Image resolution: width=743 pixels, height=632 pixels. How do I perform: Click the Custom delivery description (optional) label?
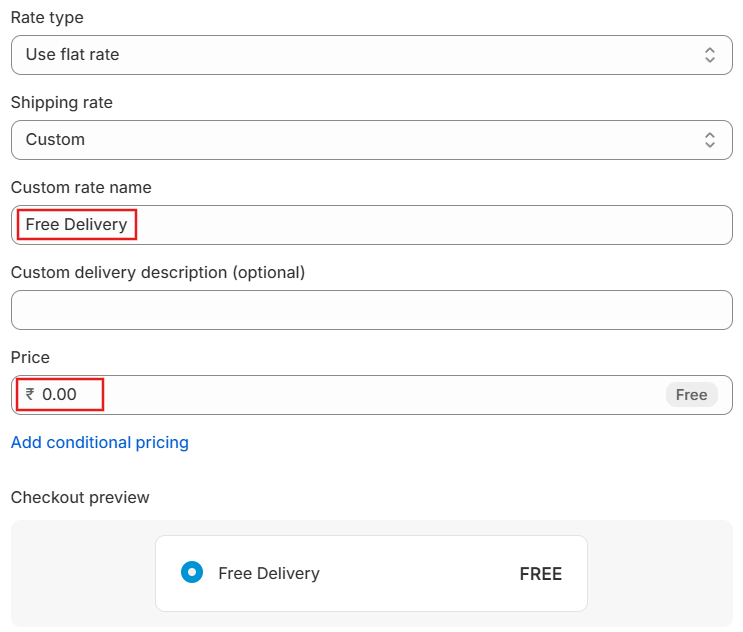[158, 272]
